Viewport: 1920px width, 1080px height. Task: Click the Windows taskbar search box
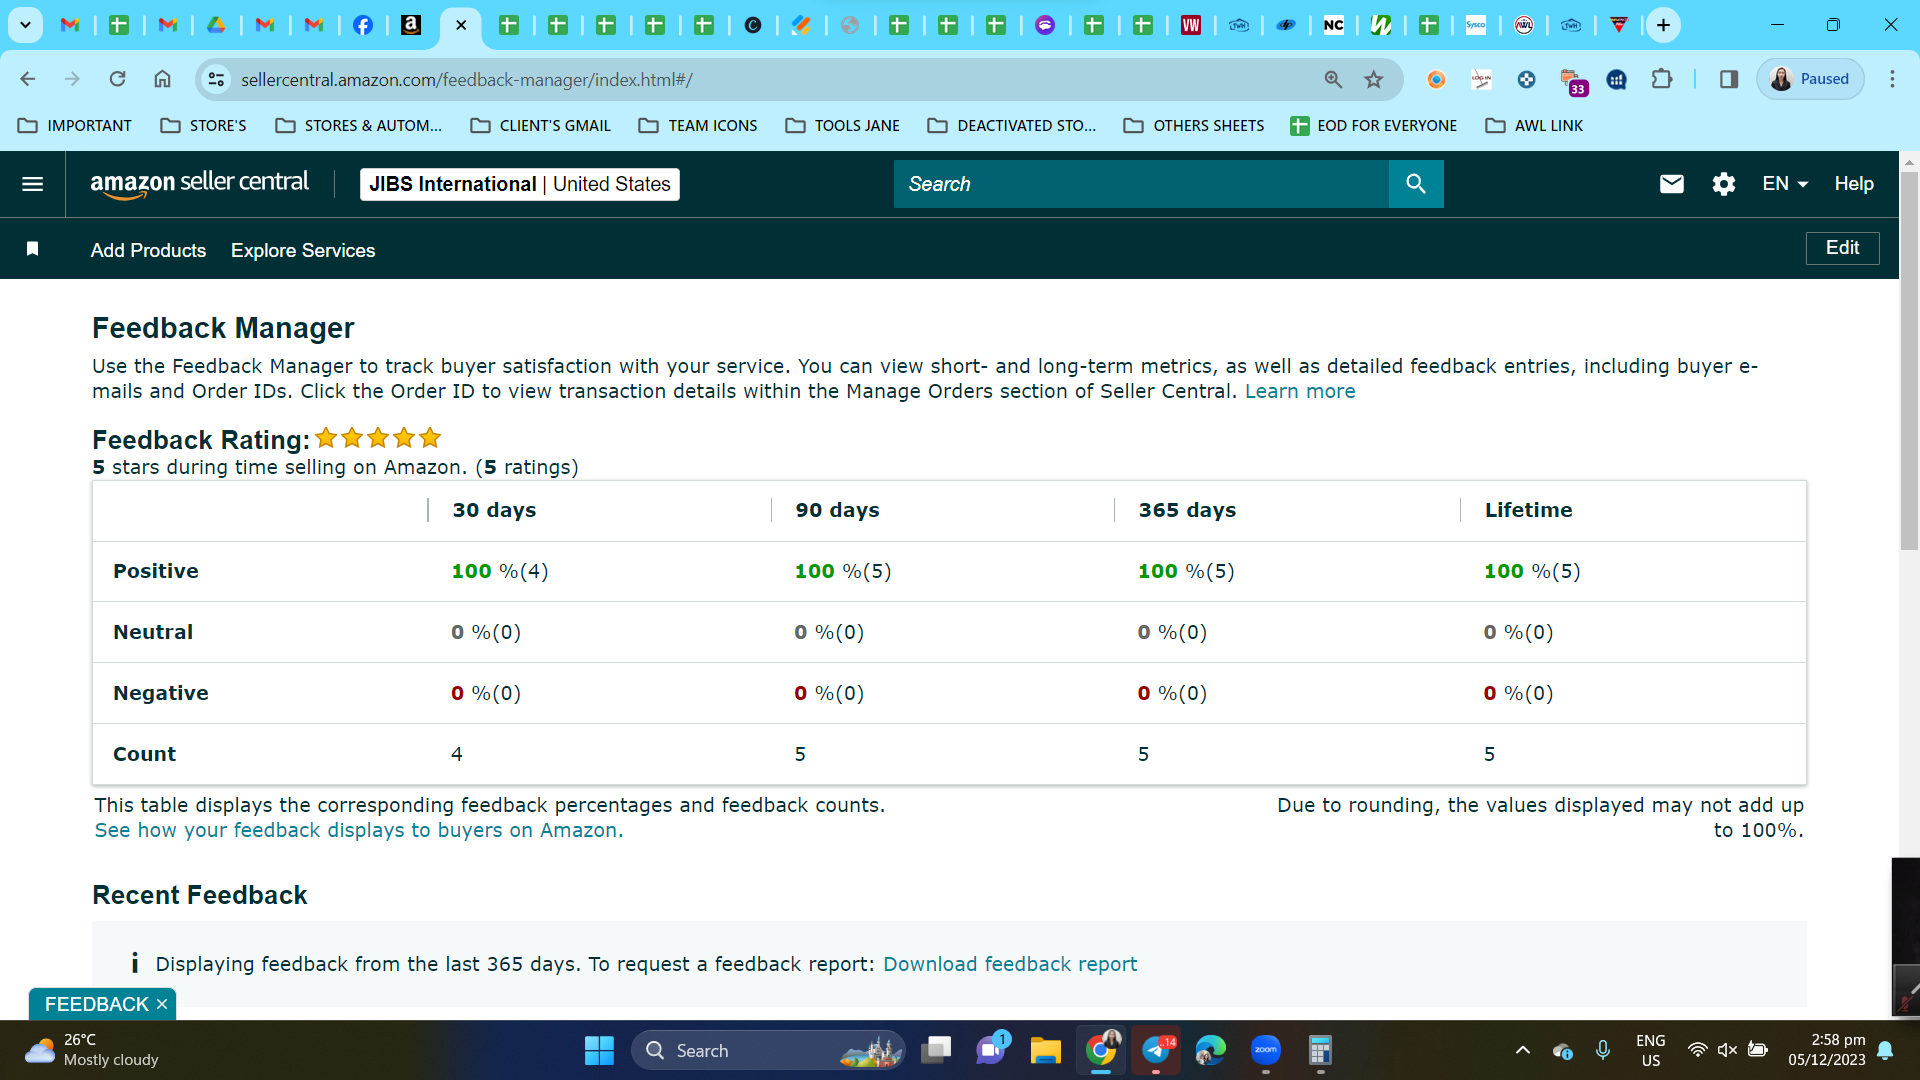[768, 1050]
